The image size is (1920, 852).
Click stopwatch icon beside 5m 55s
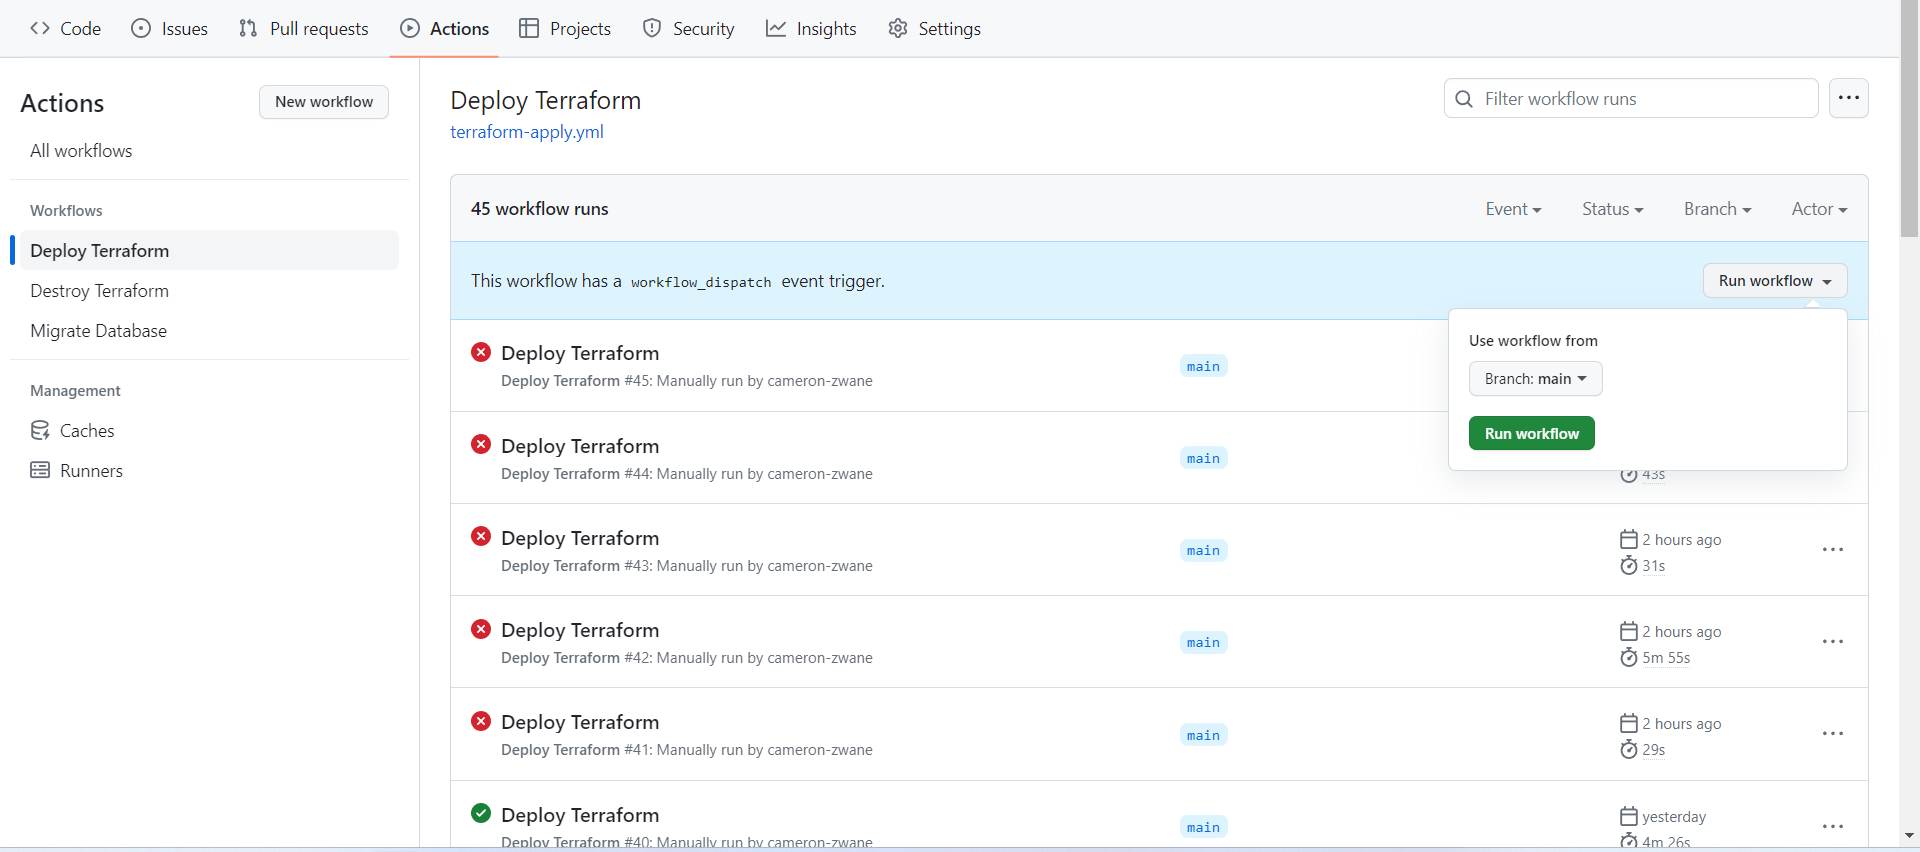click(1628, 657)
